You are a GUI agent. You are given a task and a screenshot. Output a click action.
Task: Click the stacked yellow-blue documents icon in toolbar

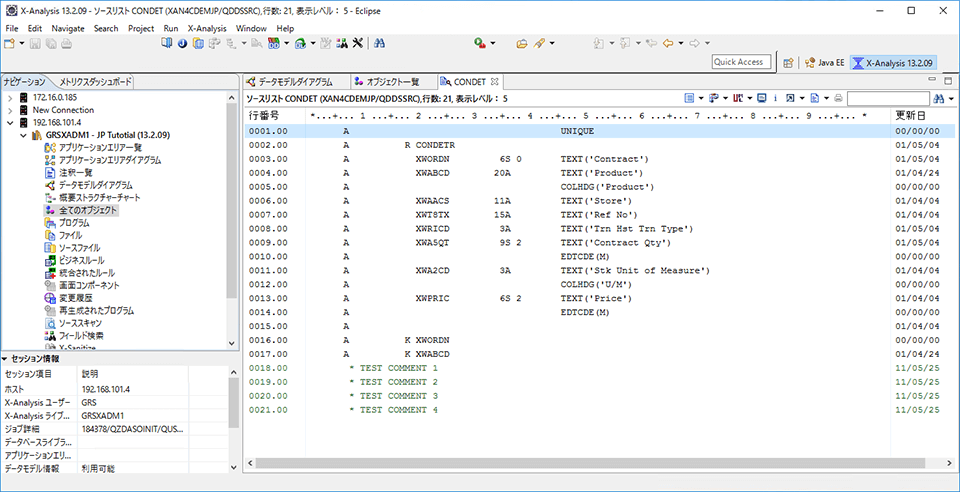[198, 43]
